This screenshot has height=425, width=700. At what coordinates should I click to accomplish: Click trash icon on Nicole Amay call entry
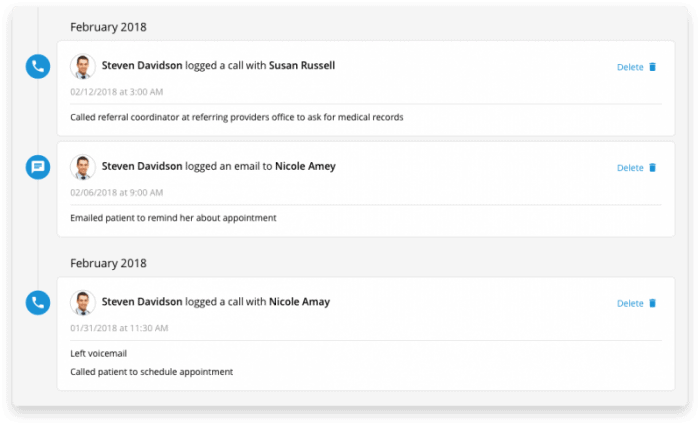pos(652,303)
